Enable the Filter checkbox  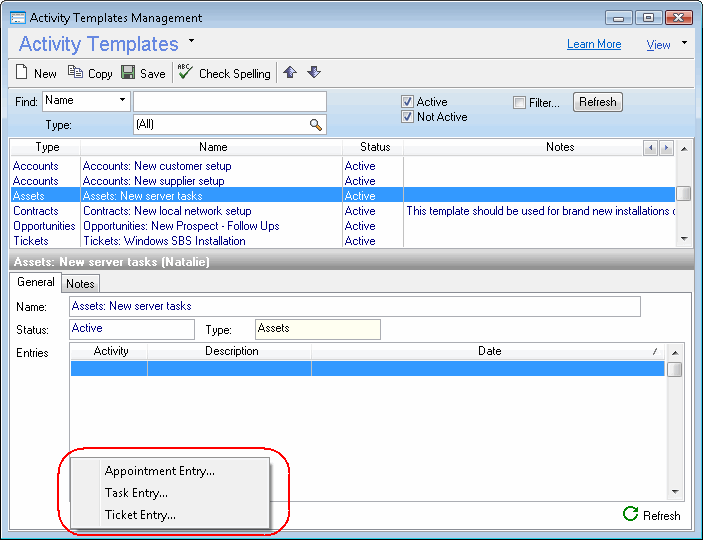519,102
